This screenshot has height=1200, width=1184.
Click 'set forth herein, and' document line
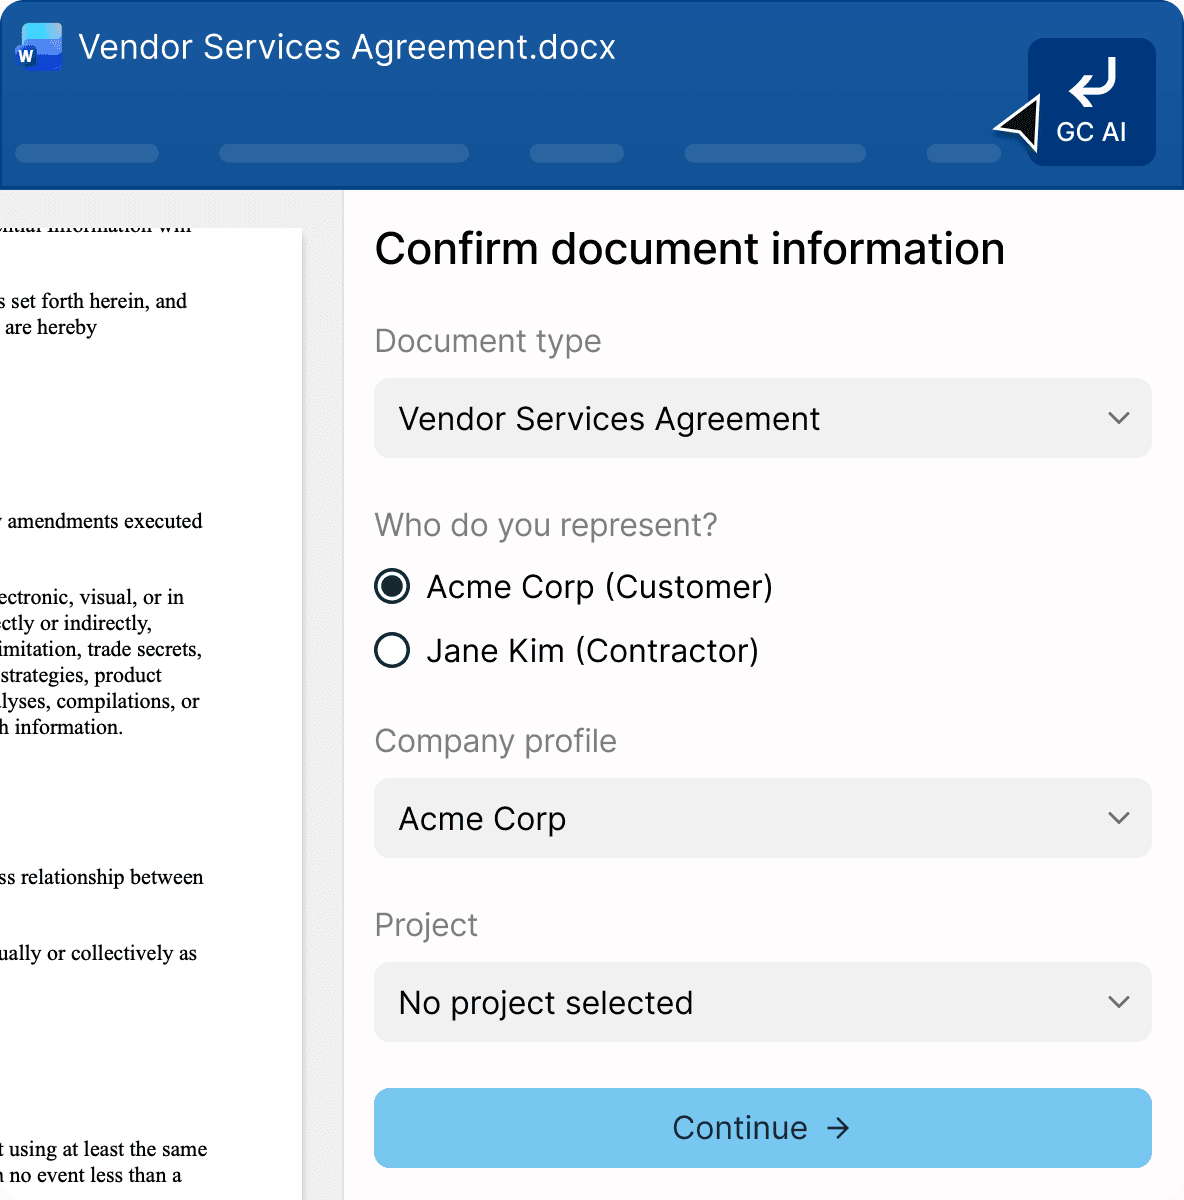click(98, 301)
